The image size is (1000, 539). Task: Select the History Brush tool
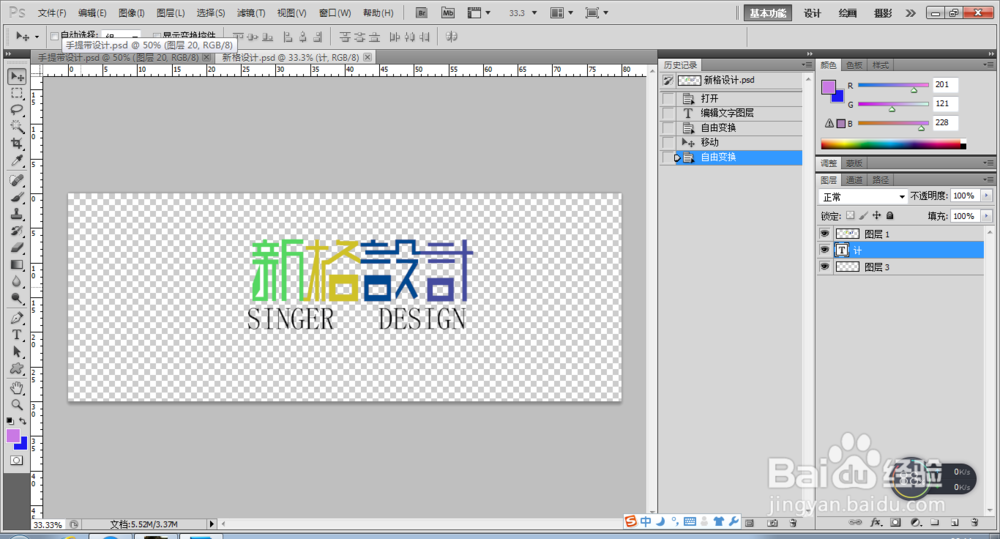tap(17, 231)
